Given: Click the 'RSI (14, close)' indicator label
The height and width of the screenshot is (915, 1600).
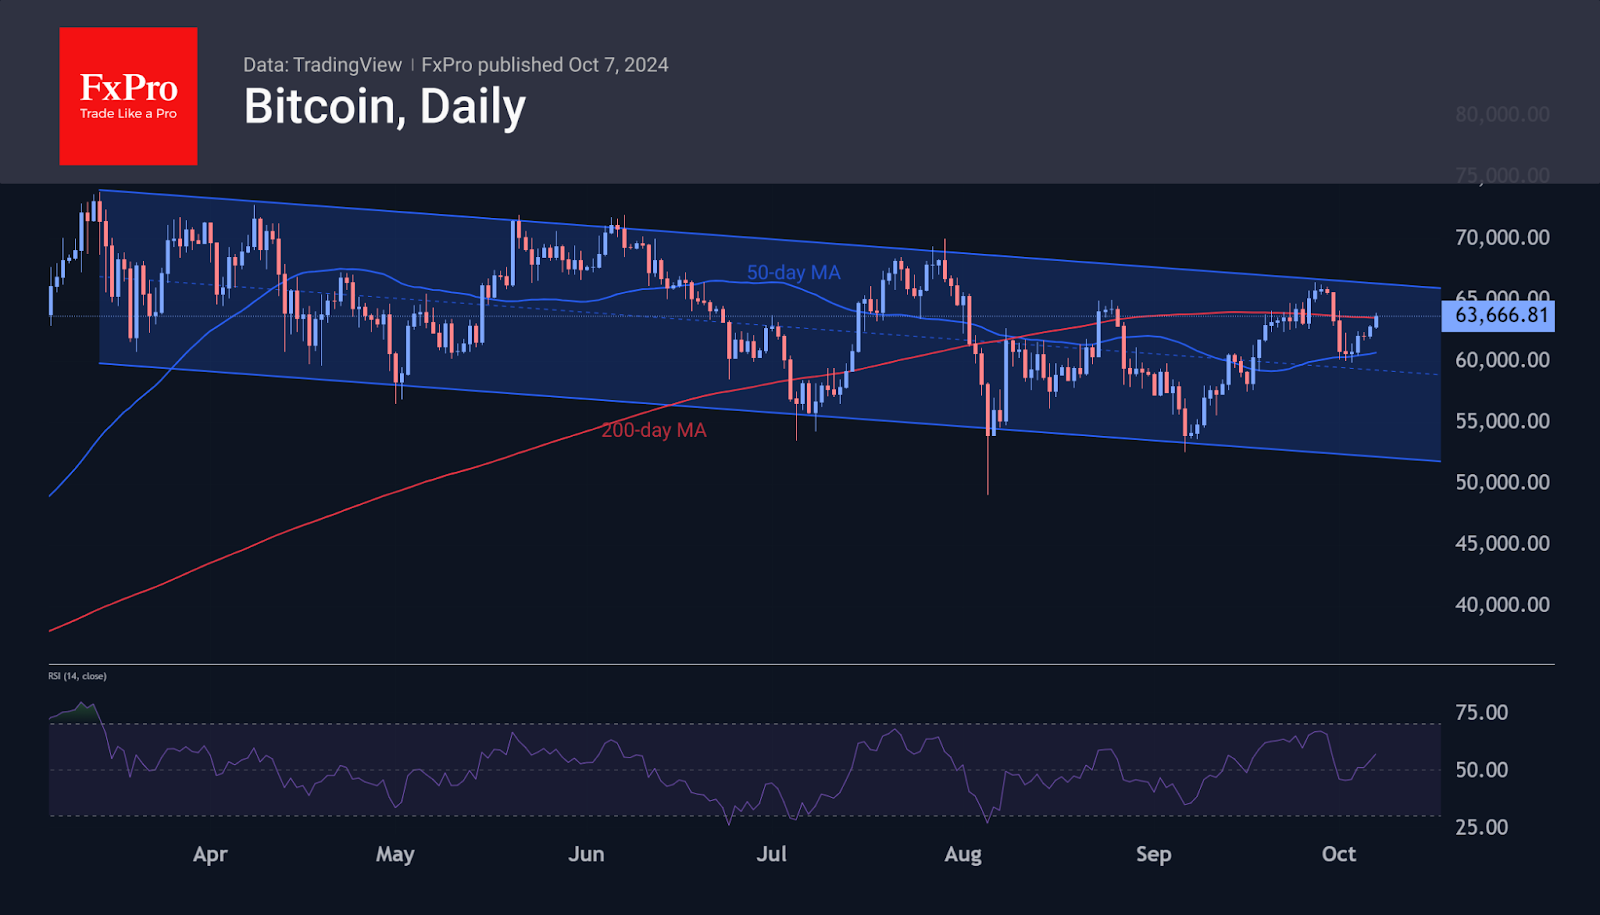Looking at the screenshot, I should [77, 676].
